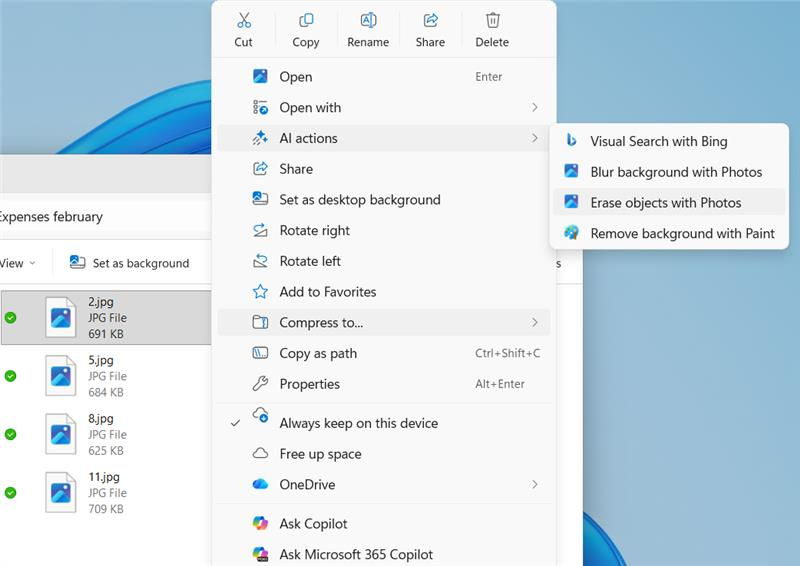Viewport: 800px width, 566px height.
Task: Click the Rotate left icon
Action: tap(260, 261)
